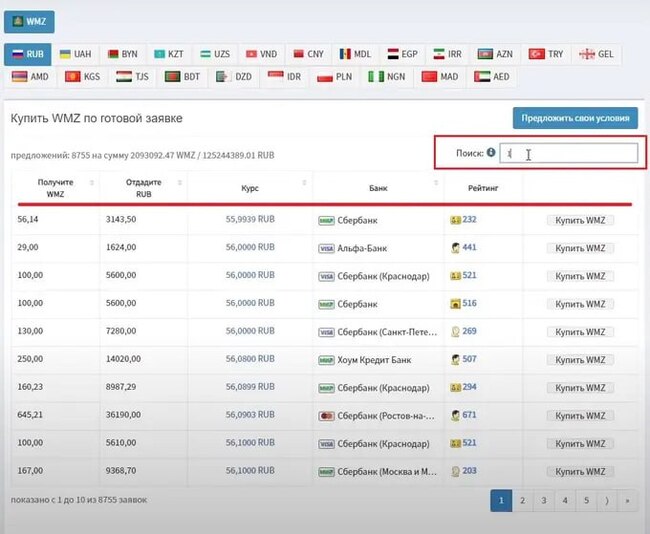This screenshot has width=650, height=534.
Task: Sort the table by Курс column
Action: coord(250,187)
